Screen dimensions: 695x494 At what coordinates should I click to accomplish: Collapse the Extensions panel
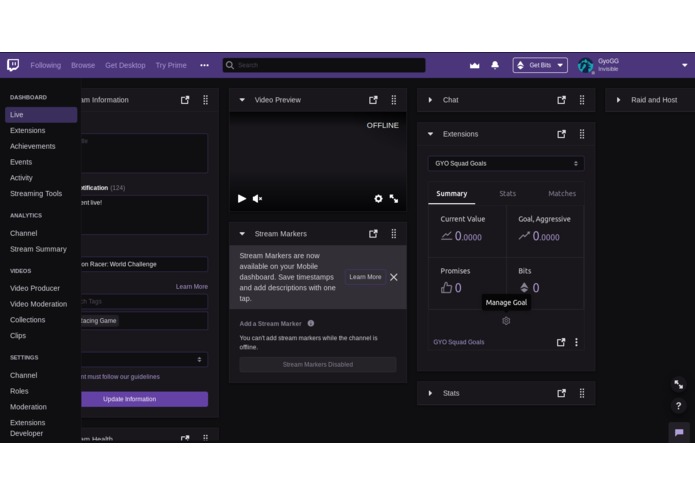point(430,134)
